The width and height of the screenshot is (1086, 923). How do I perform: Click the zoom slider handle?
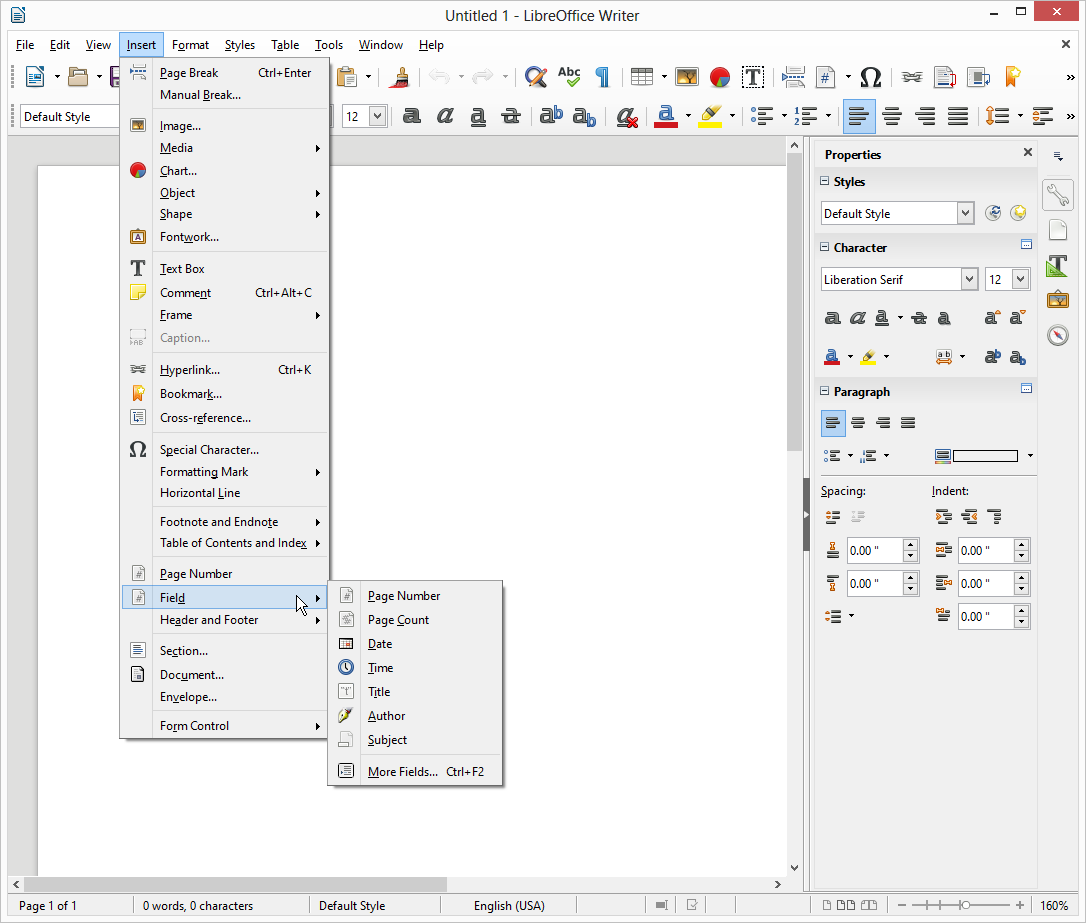964,905
